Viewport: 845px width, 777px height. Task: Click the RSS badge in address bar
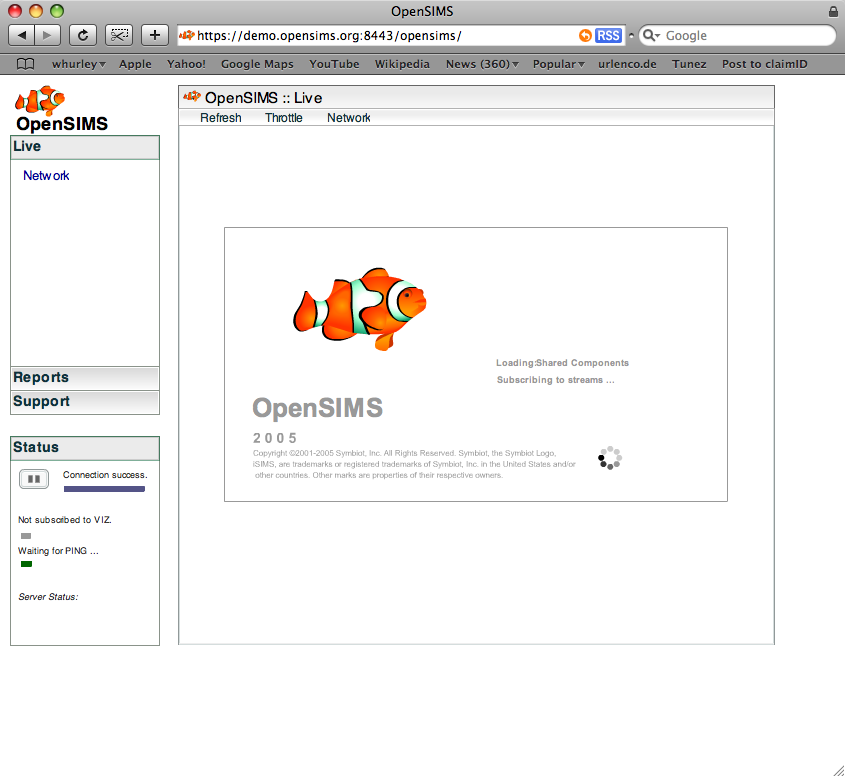pos(608,36)
